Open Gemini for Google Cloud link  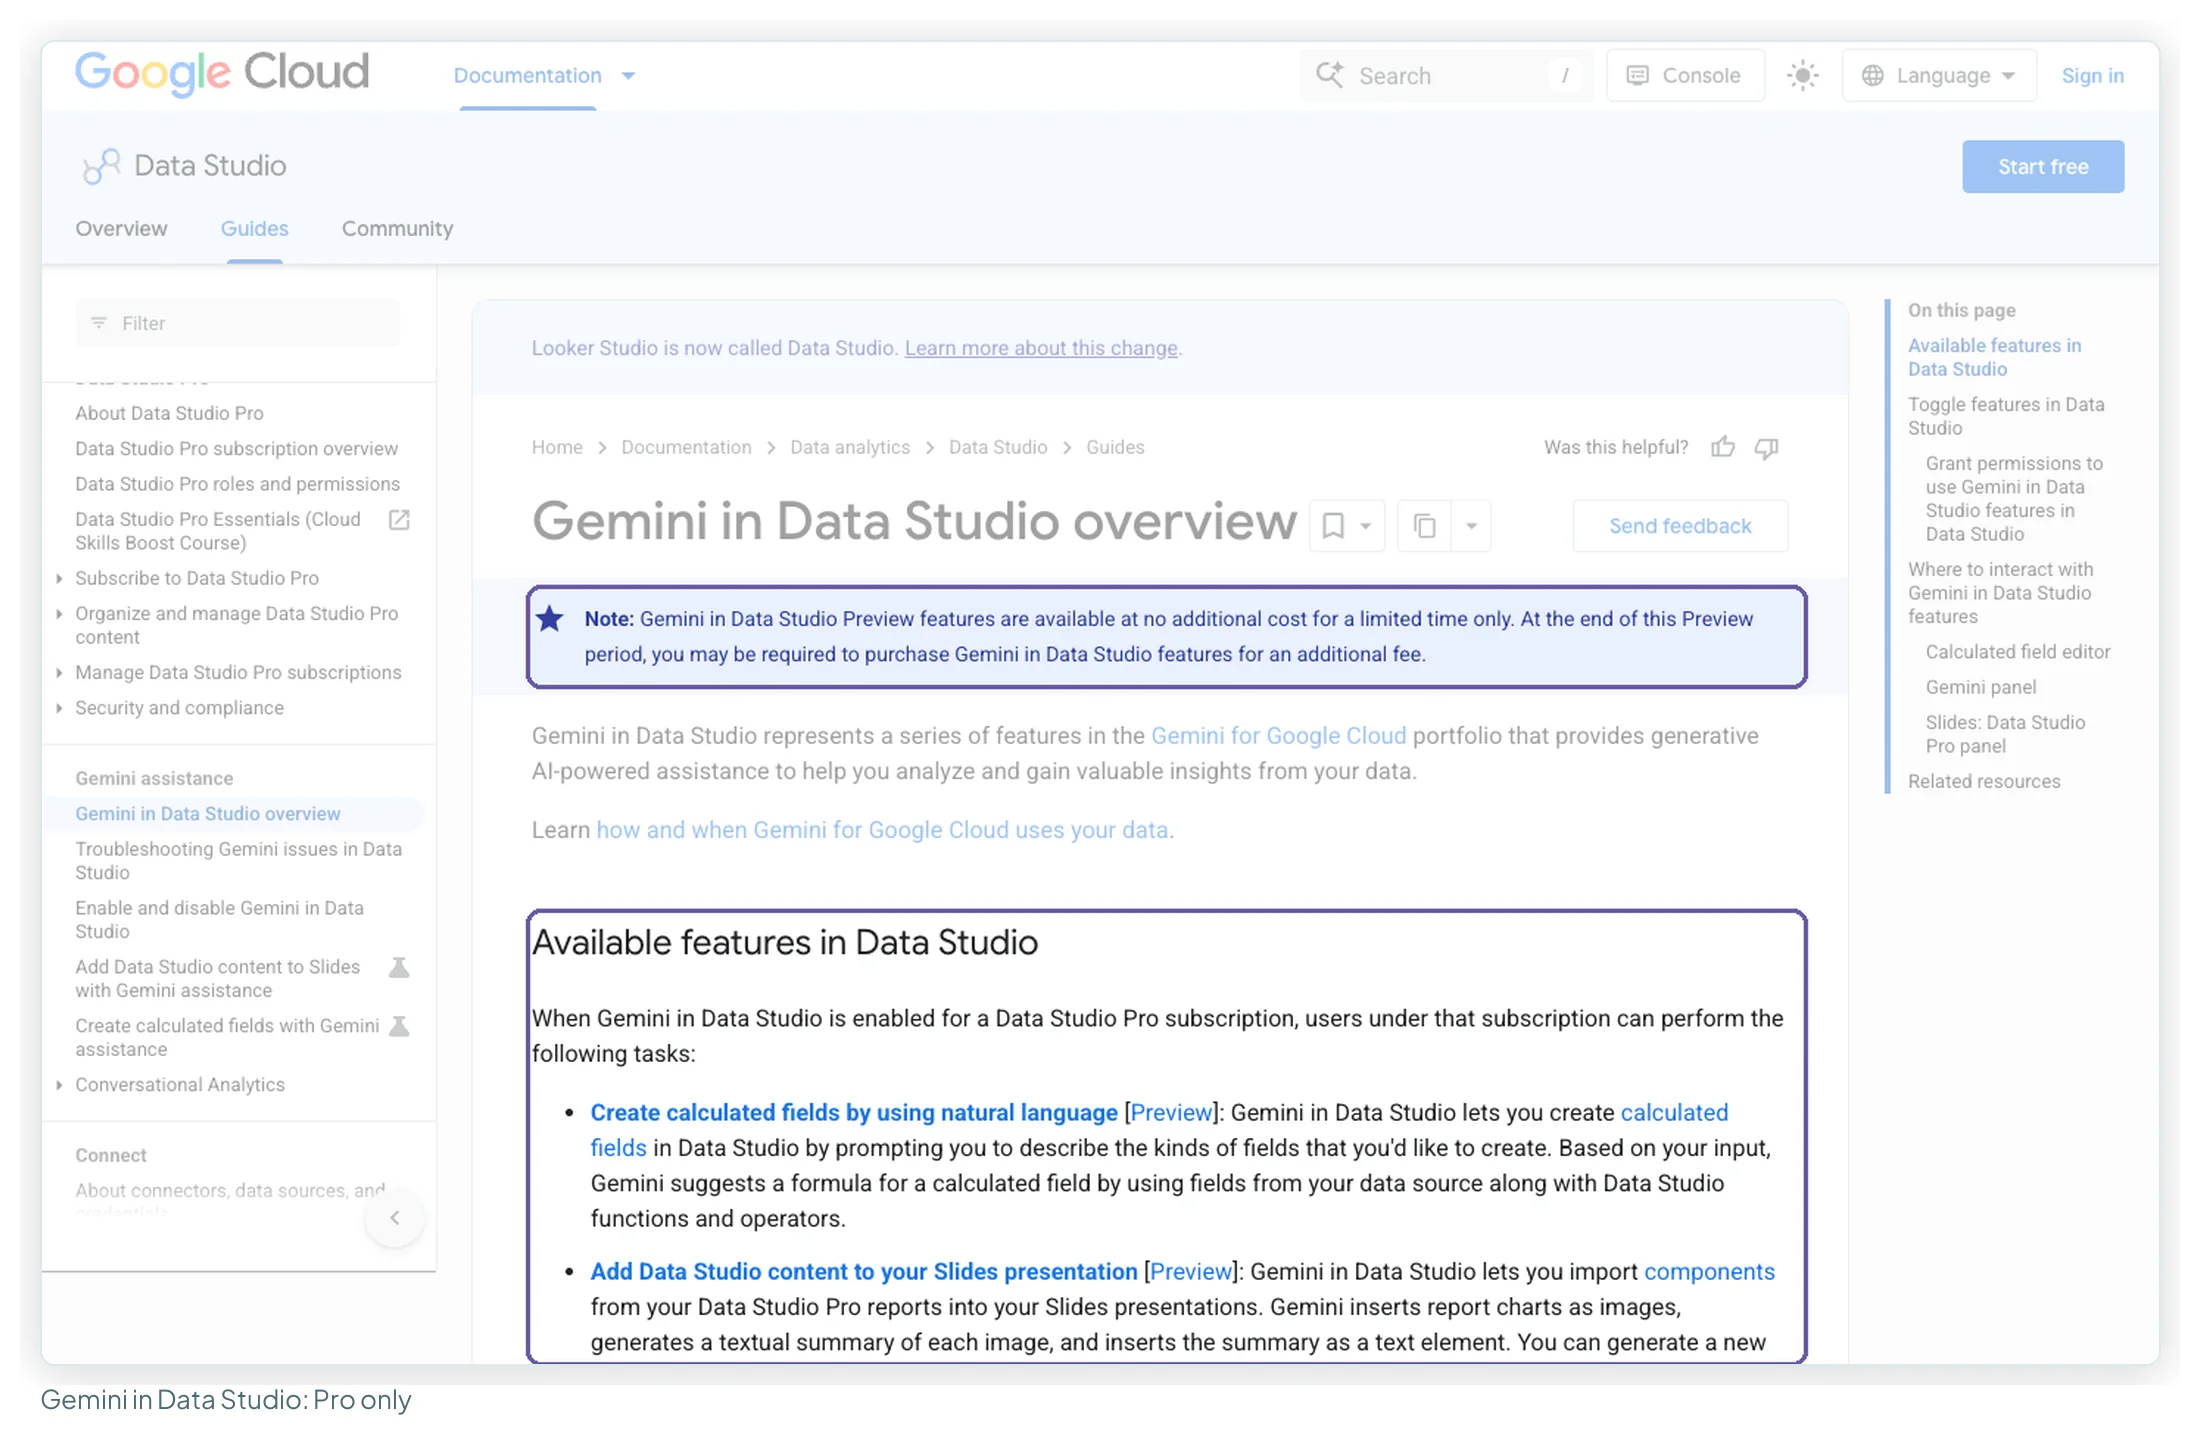tap(1278, 736)
